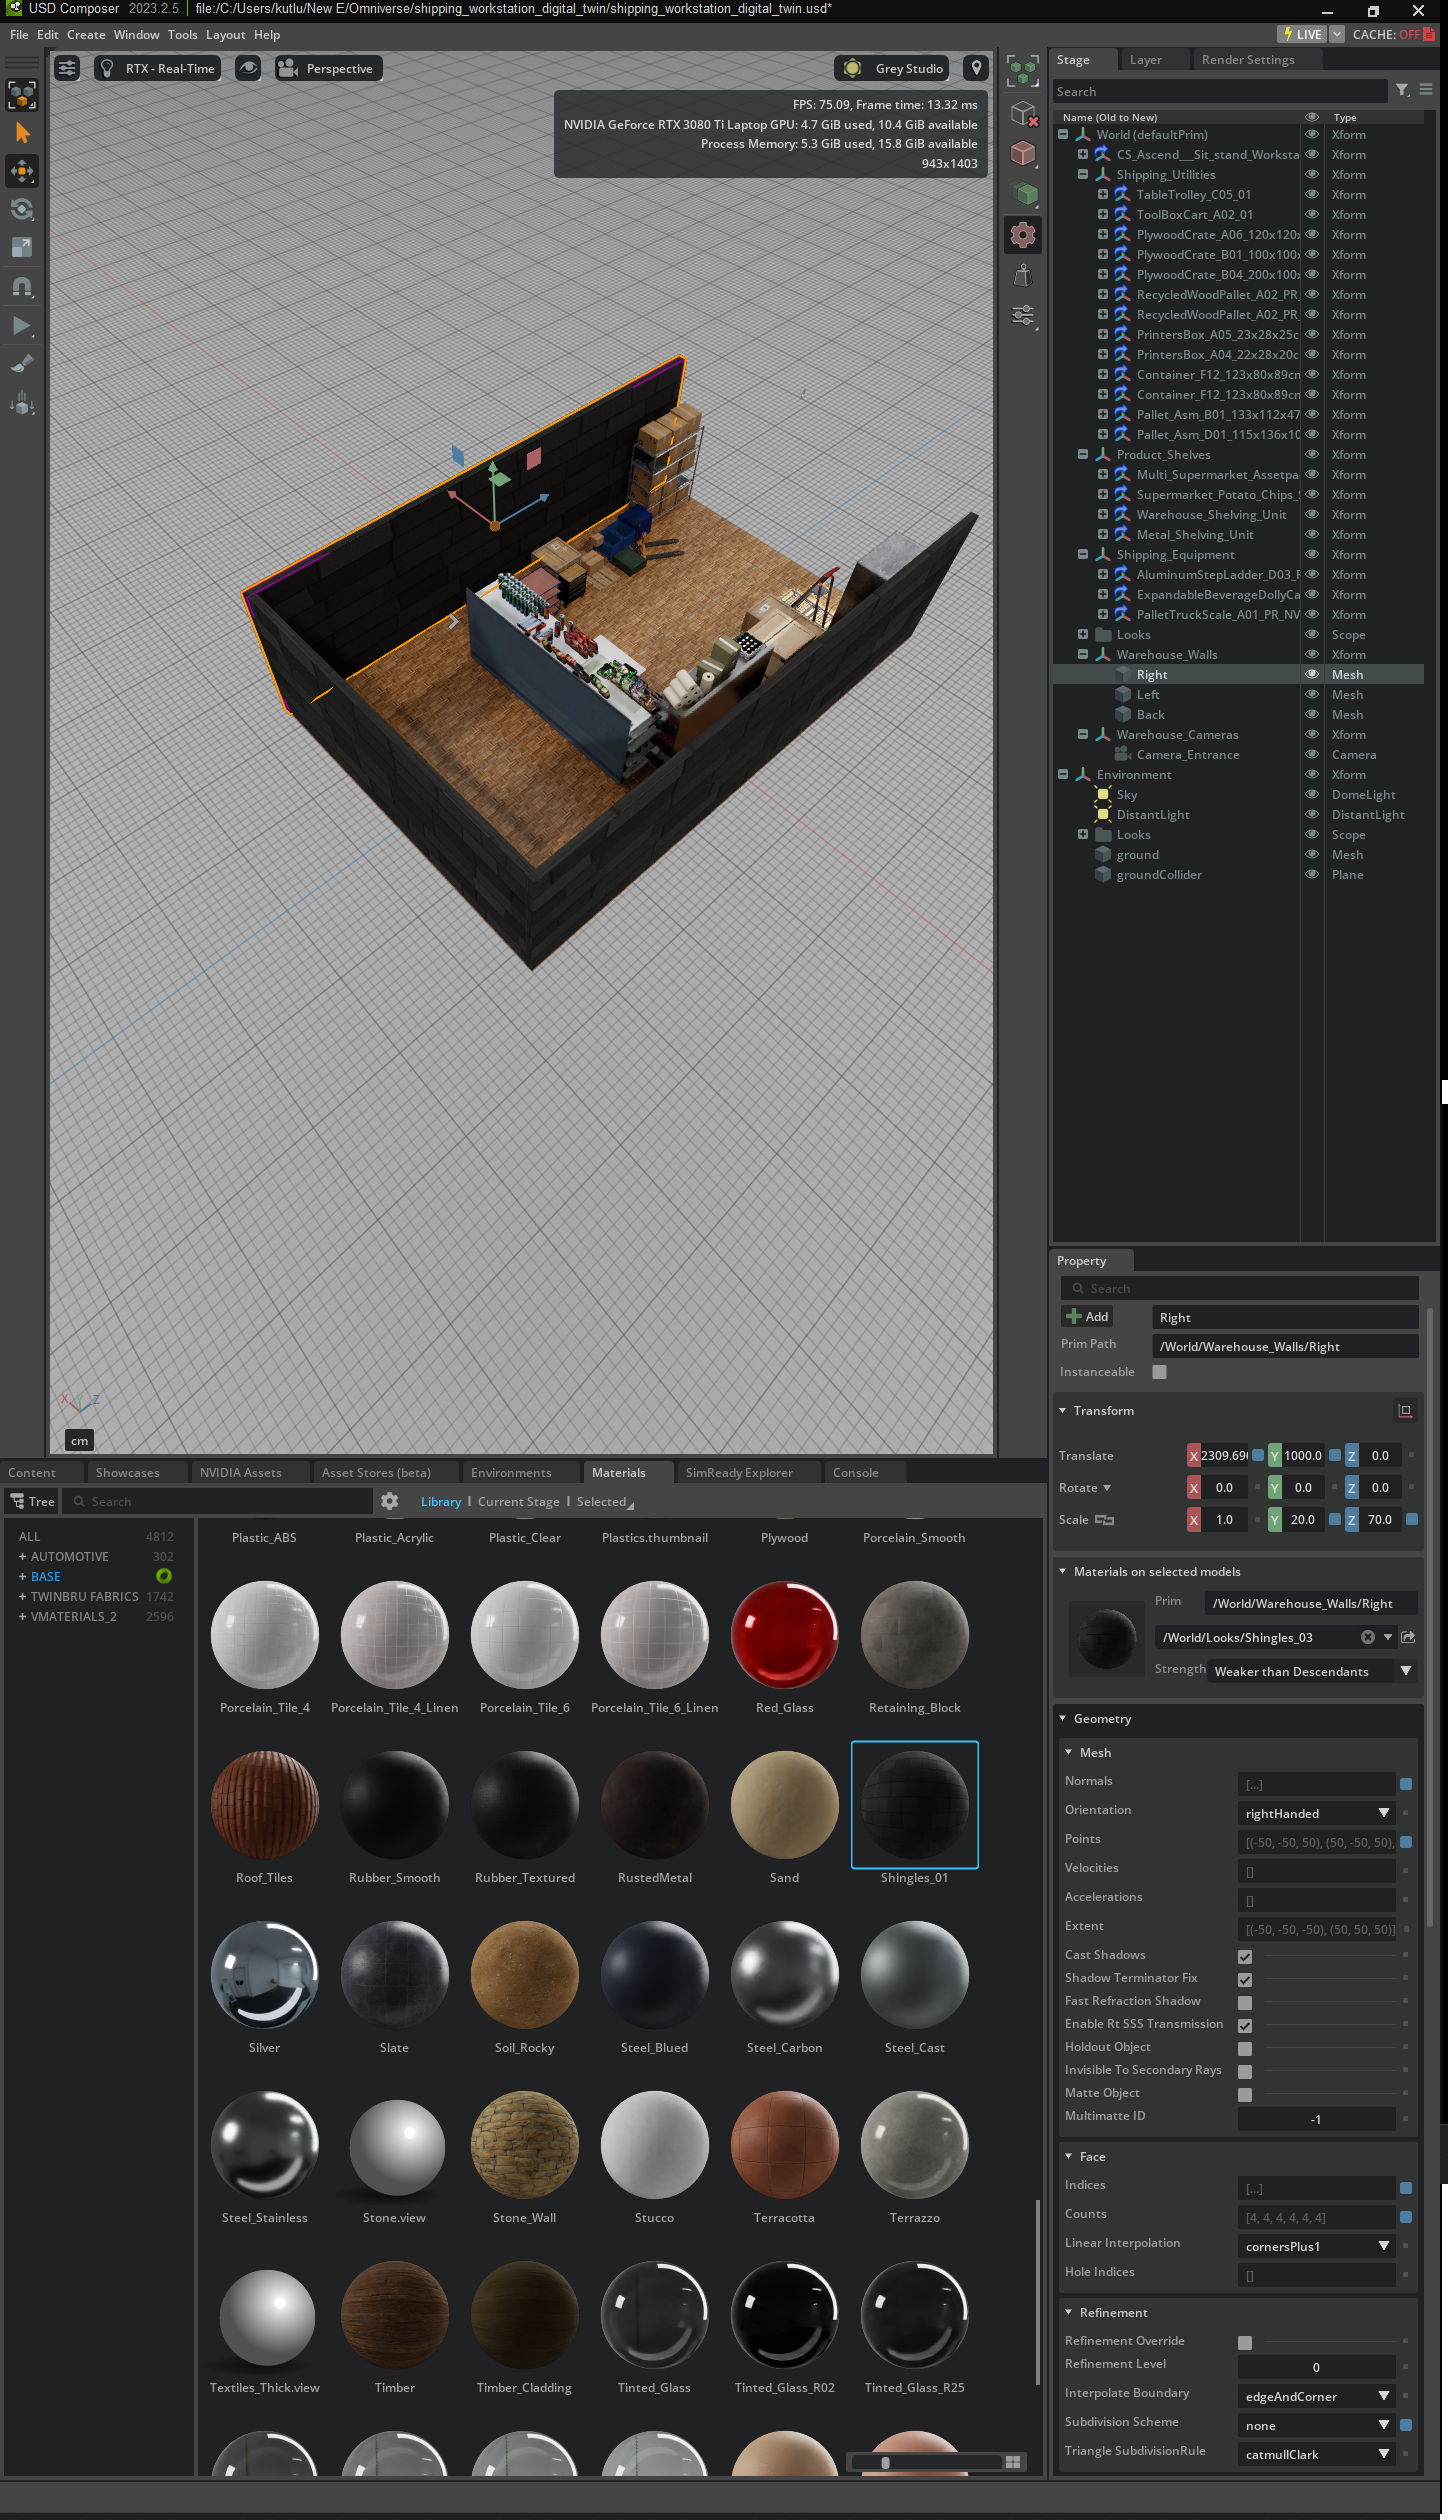
Task: Switch to the Render Settings tab
Action: [x=1248, y=60]
